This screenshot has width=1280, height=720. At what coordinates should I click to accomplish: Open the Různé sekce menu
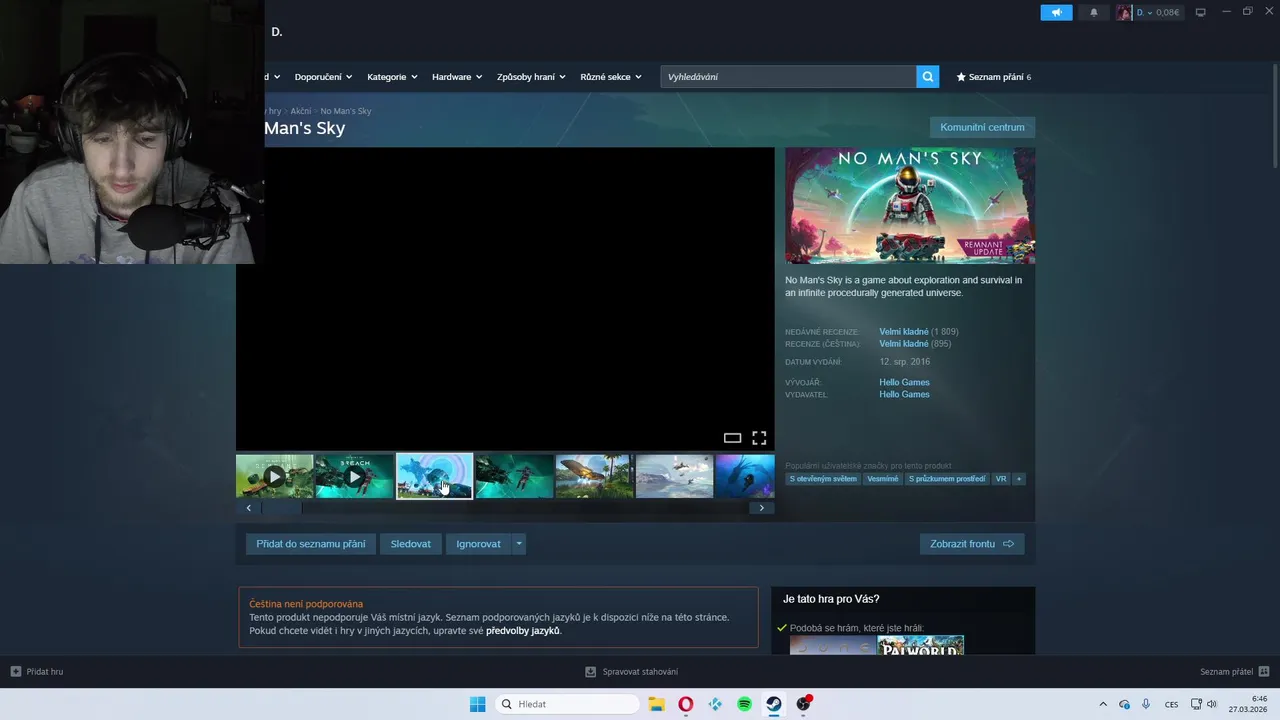[x=611, y=77]
